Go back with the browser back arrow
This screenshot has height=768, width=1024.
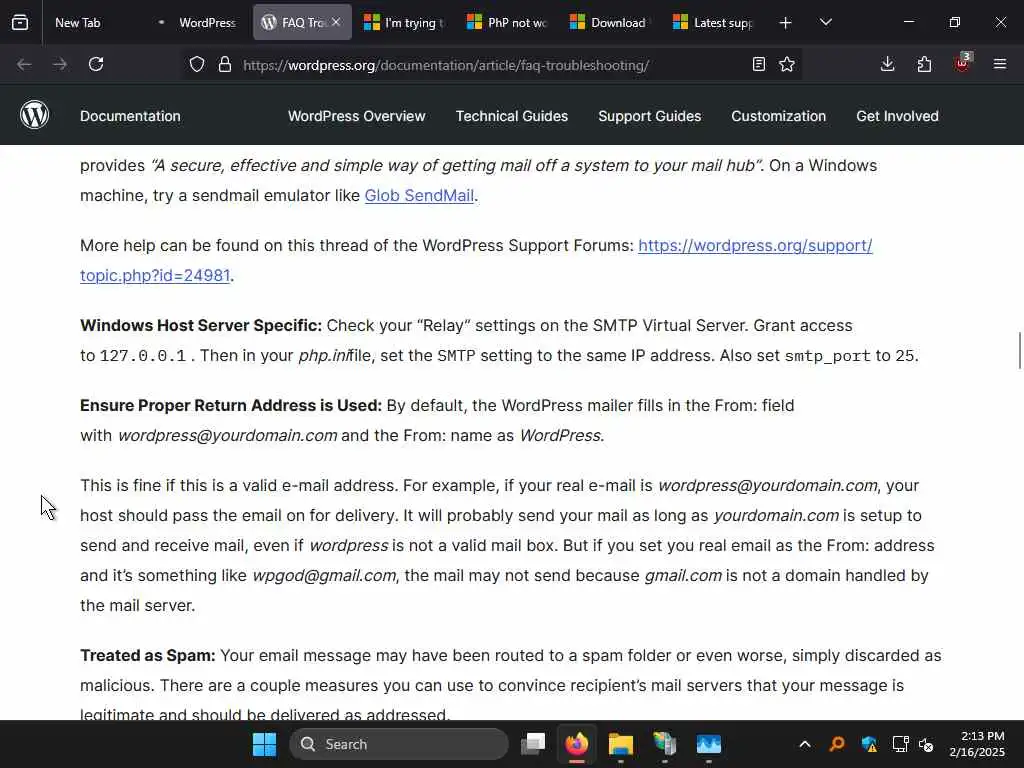coord(24,64)
